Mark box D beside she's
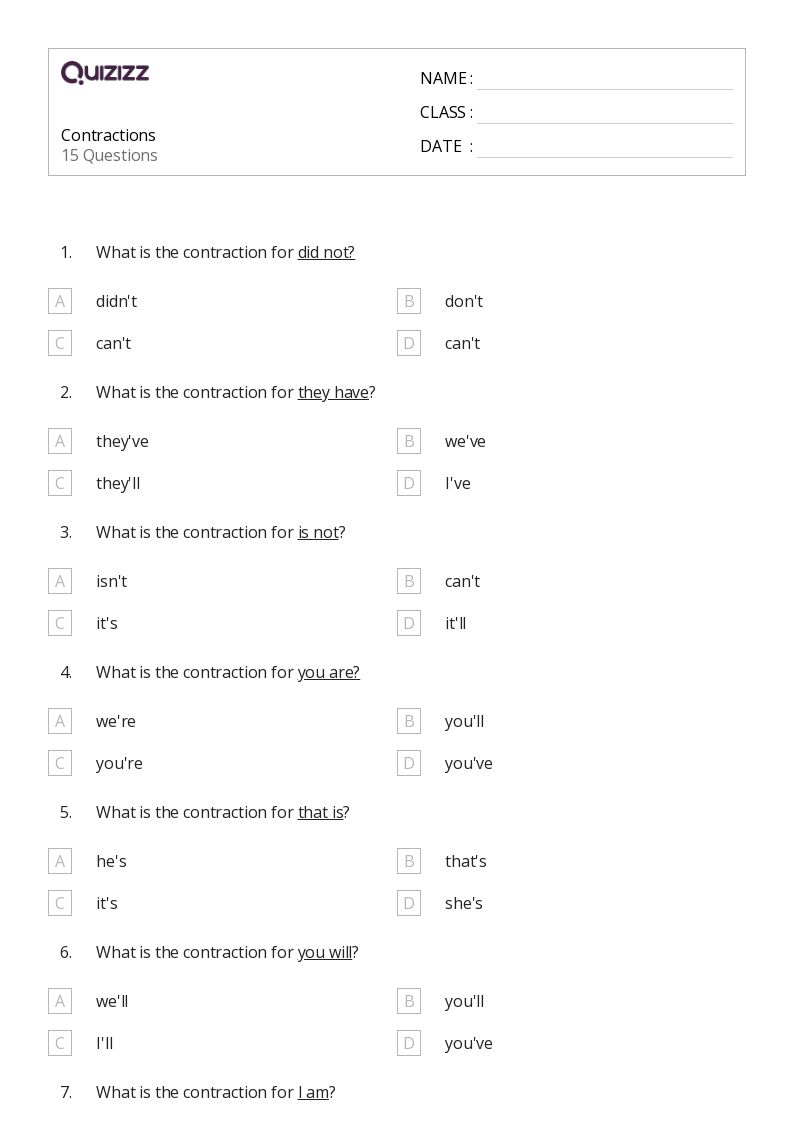Viewport: 794px width, 1123px height. coord(409,903)
